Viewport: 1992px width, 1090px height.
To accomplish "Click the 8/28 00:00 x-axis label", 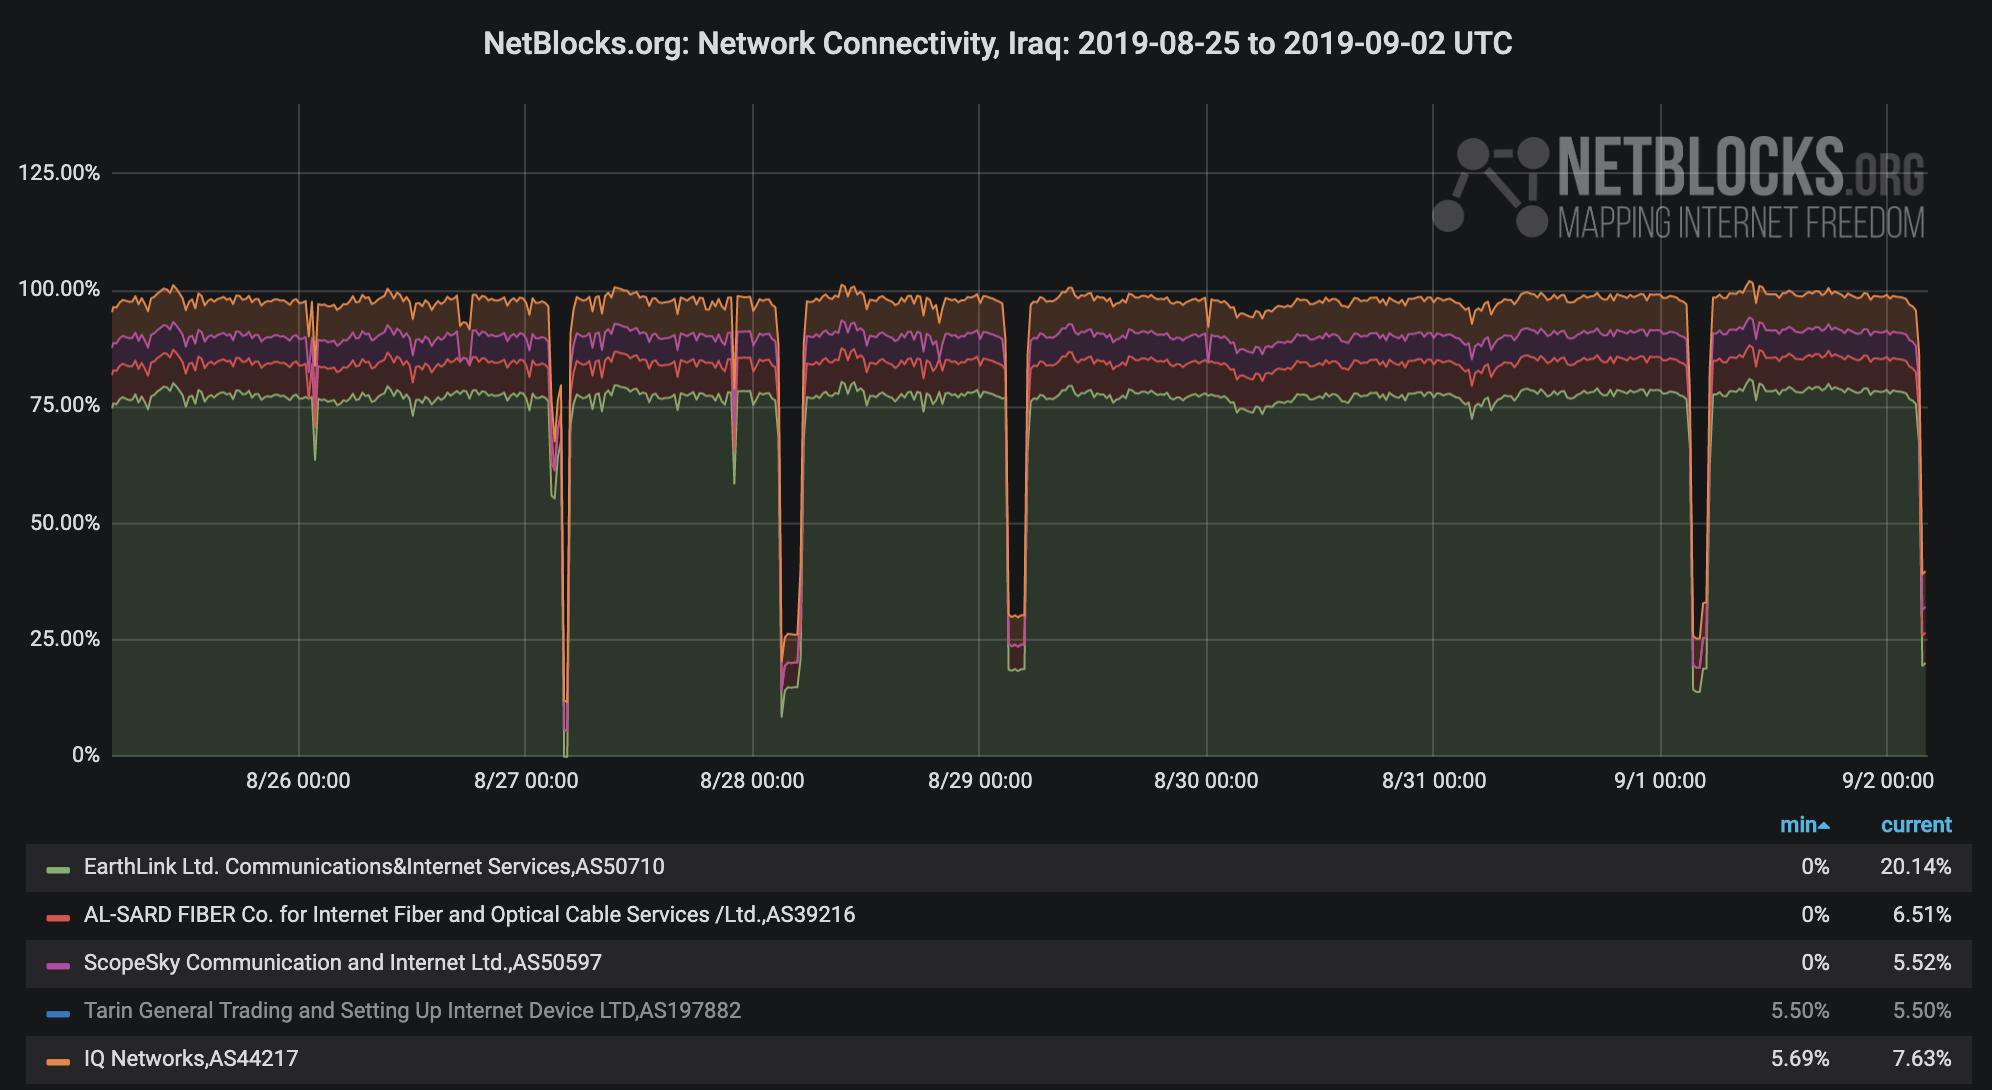I will [x=752, y=781].
